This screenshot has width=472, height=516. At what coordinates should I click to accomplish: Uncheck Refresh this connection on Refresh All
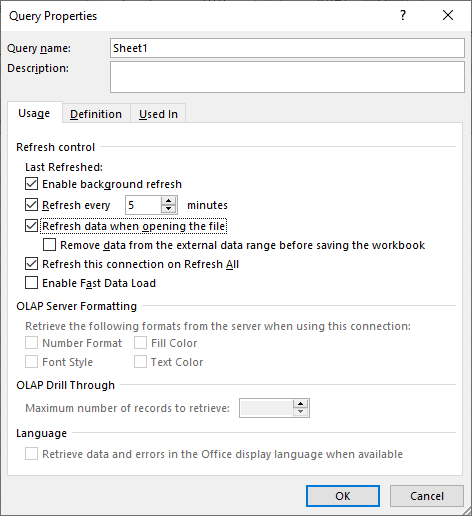tap(31, 264)
